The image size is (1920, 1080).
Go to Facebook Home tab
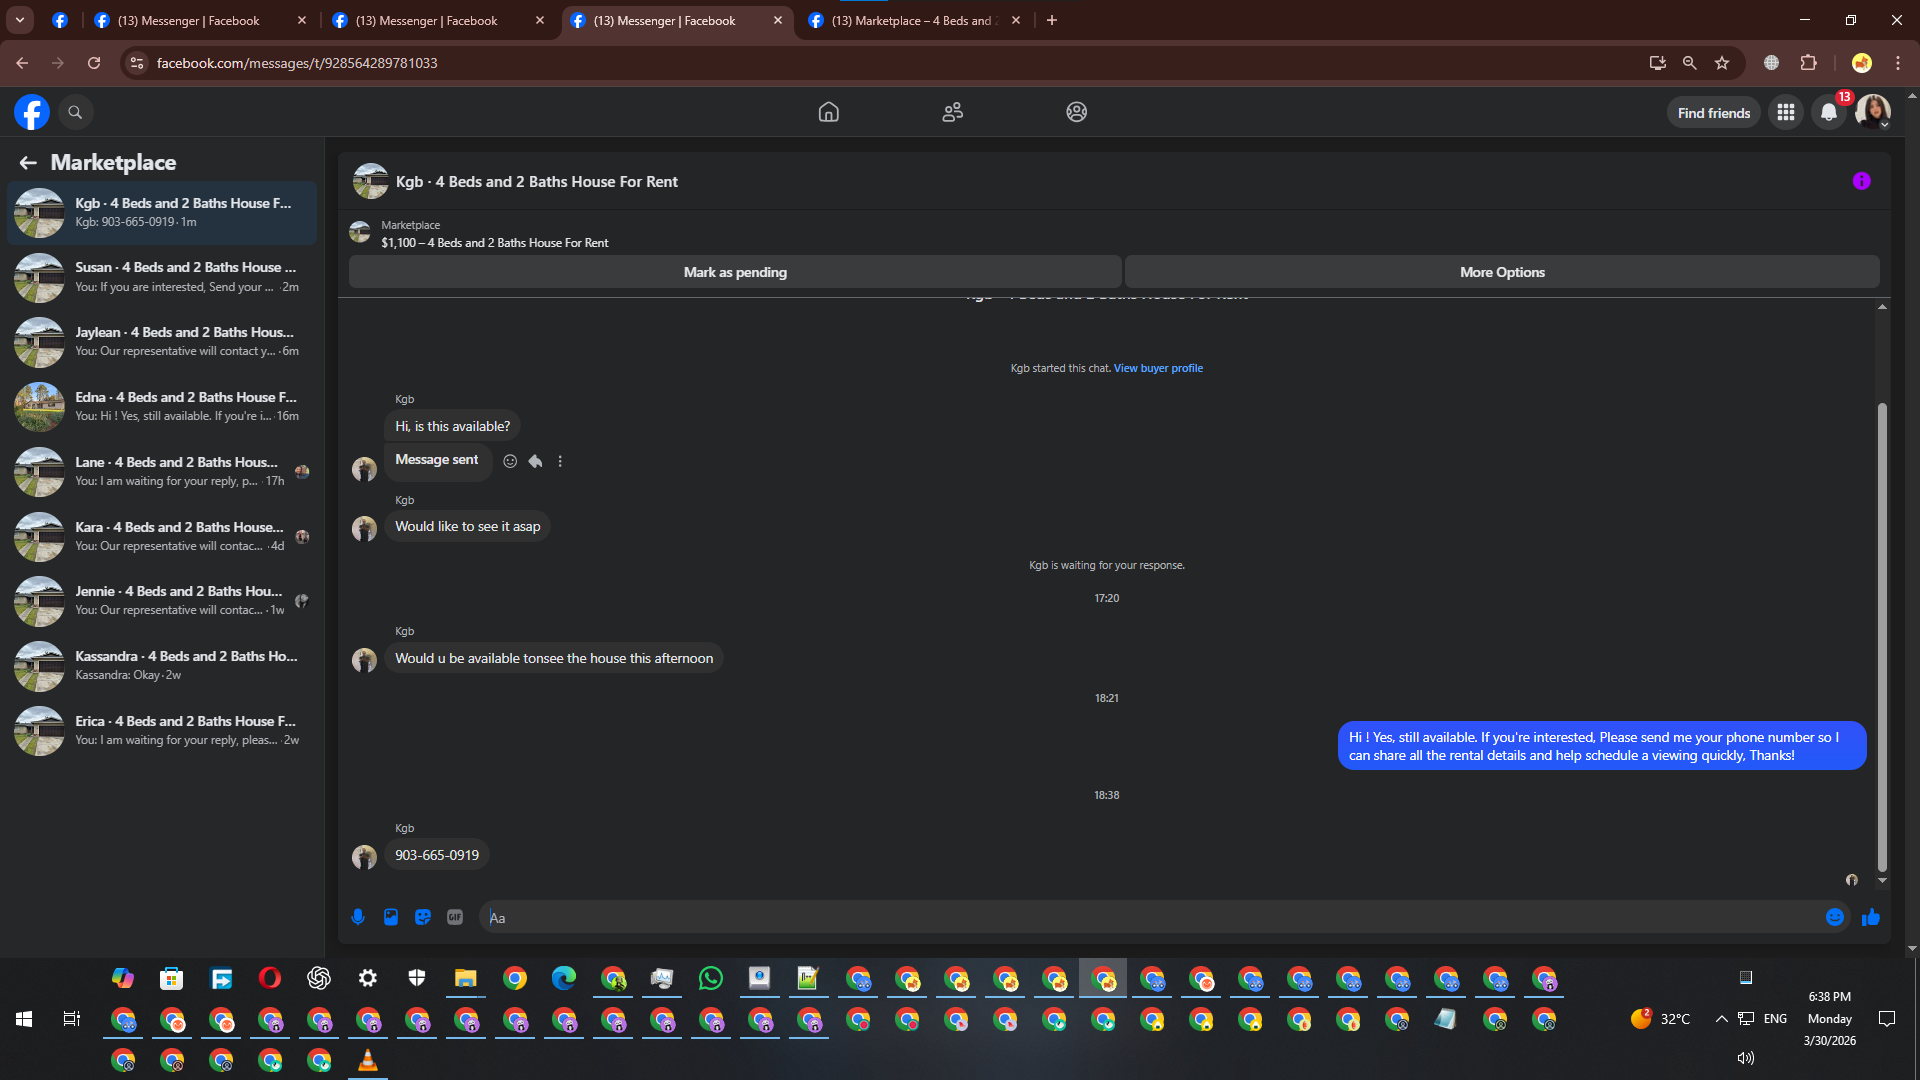pos(828,112)
